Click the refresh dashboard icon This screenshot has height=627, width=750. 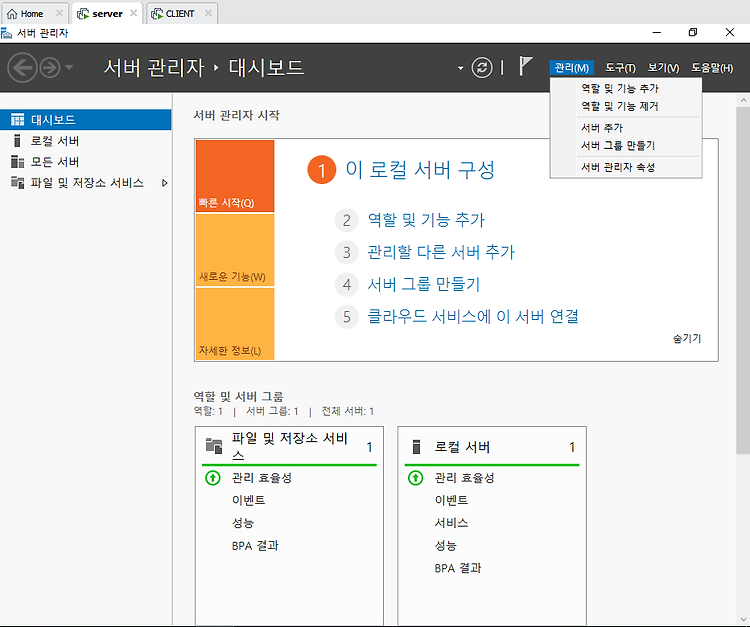pyautogui.click(x=482, y=67)
